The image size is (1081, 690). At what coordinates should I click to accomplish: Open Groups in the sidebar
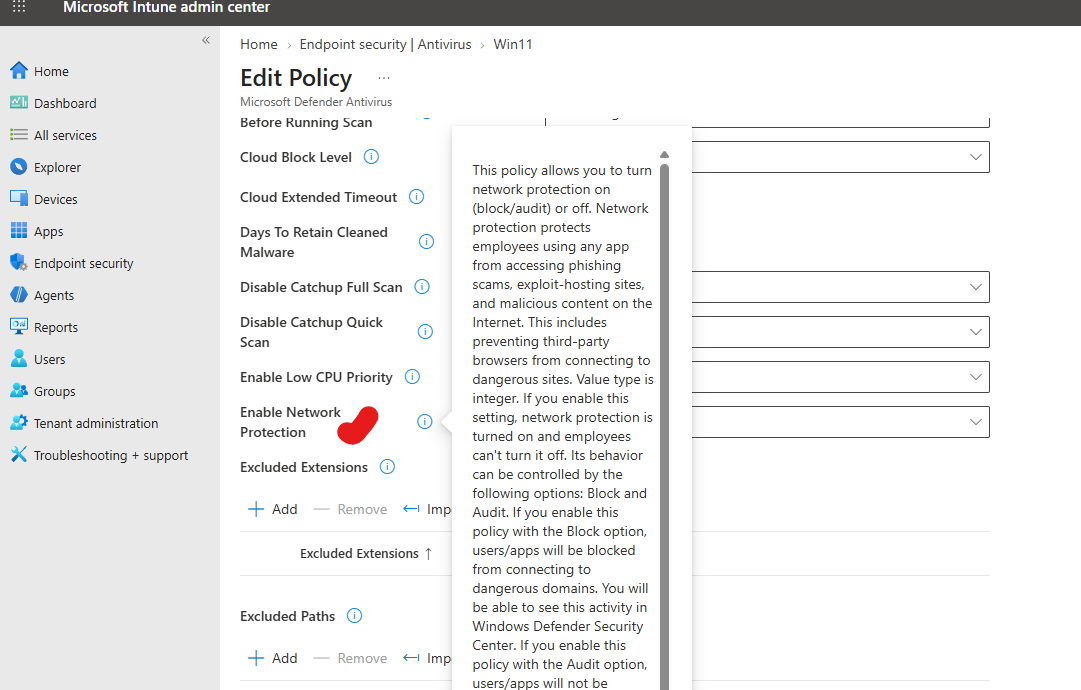[54, 392]
